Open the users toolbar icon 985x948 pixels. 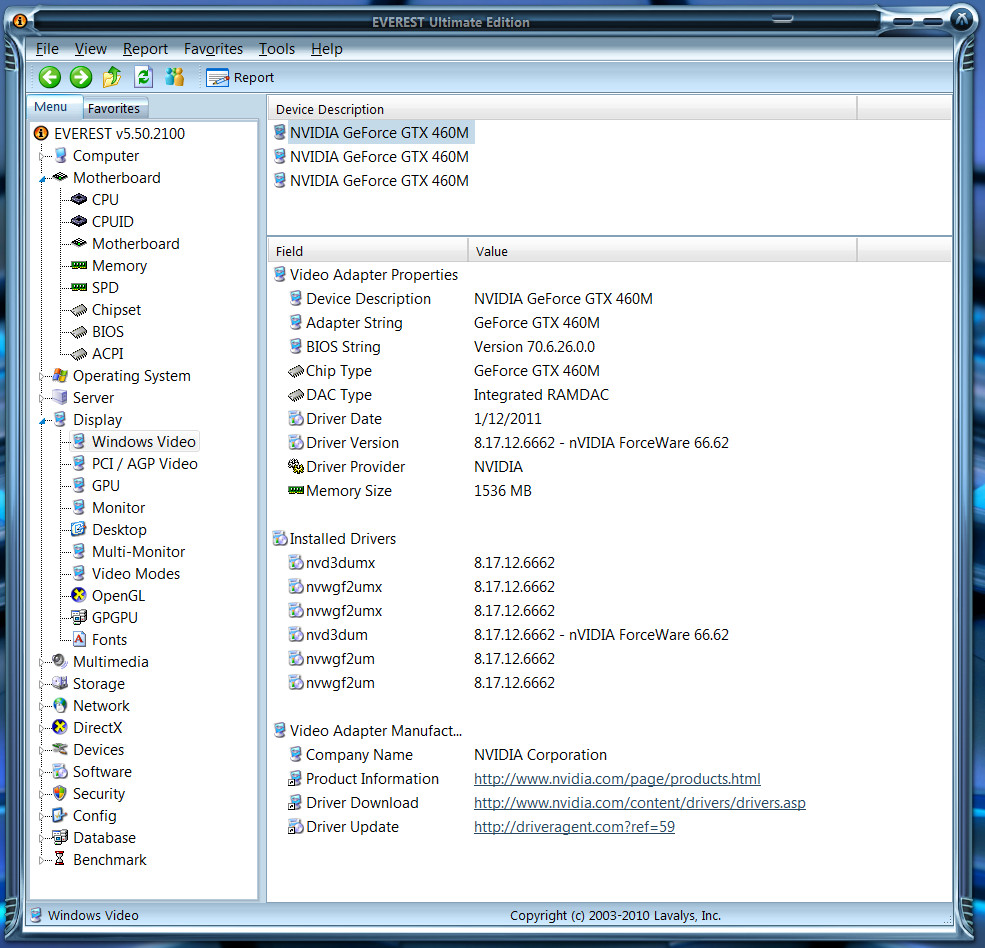[175, 77]
